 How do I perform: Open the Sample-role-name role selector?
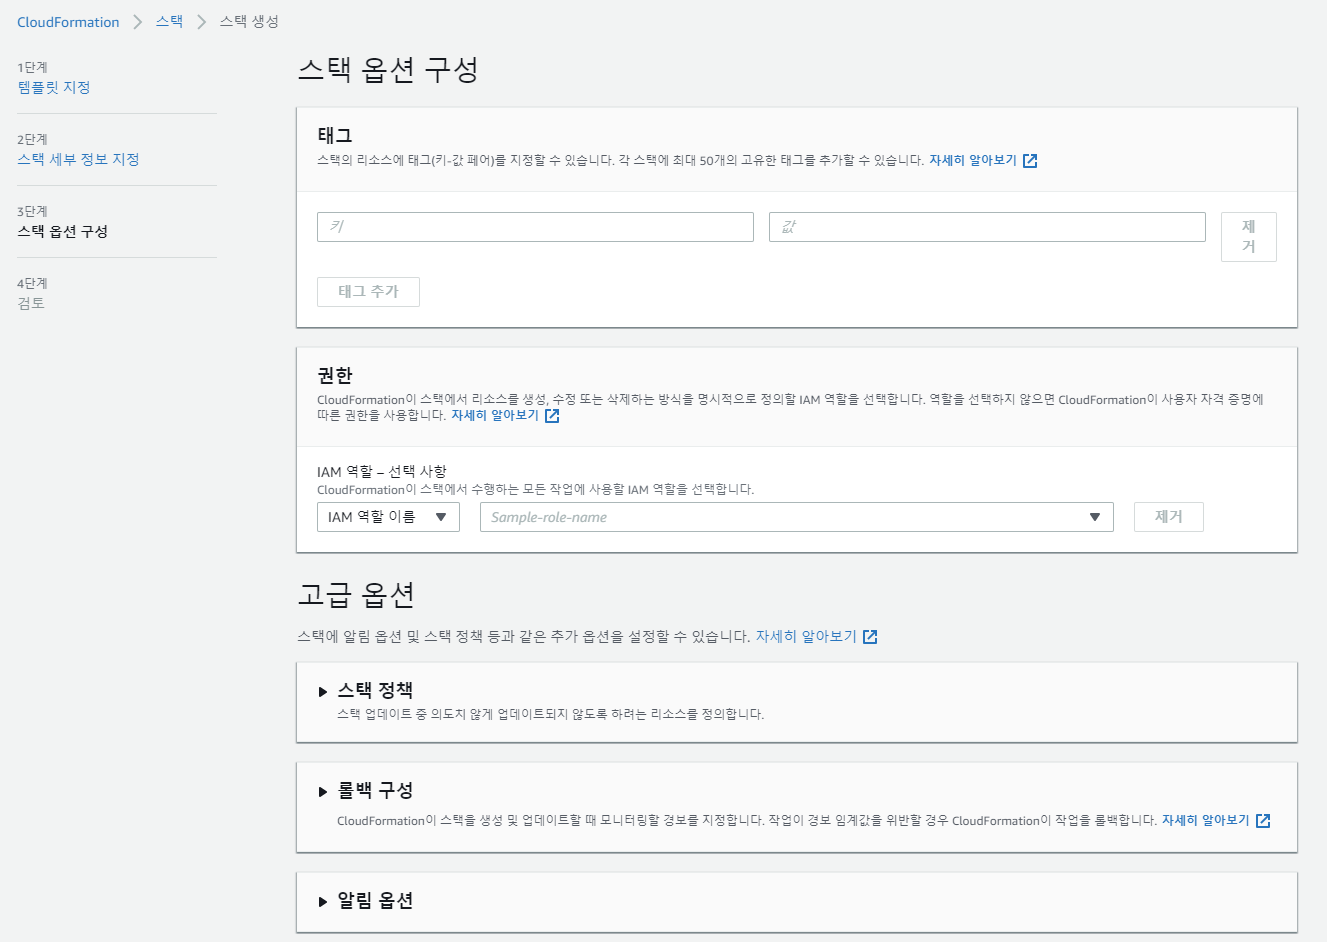[x=796, y=517]
